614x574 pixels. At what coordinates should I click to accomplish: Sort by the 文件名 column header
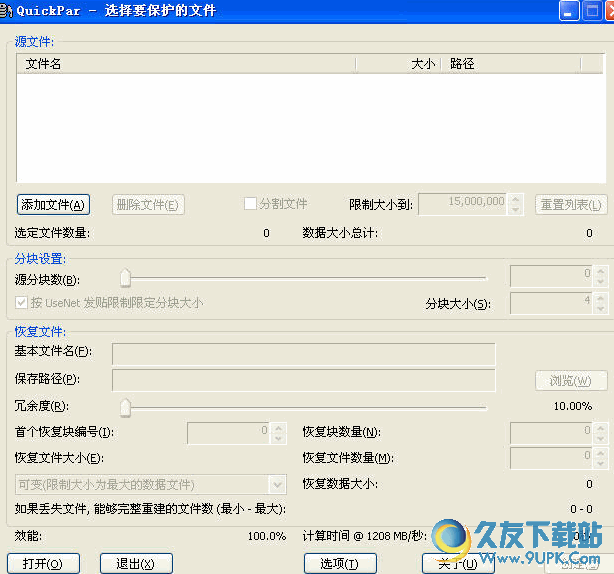(186, 64)
